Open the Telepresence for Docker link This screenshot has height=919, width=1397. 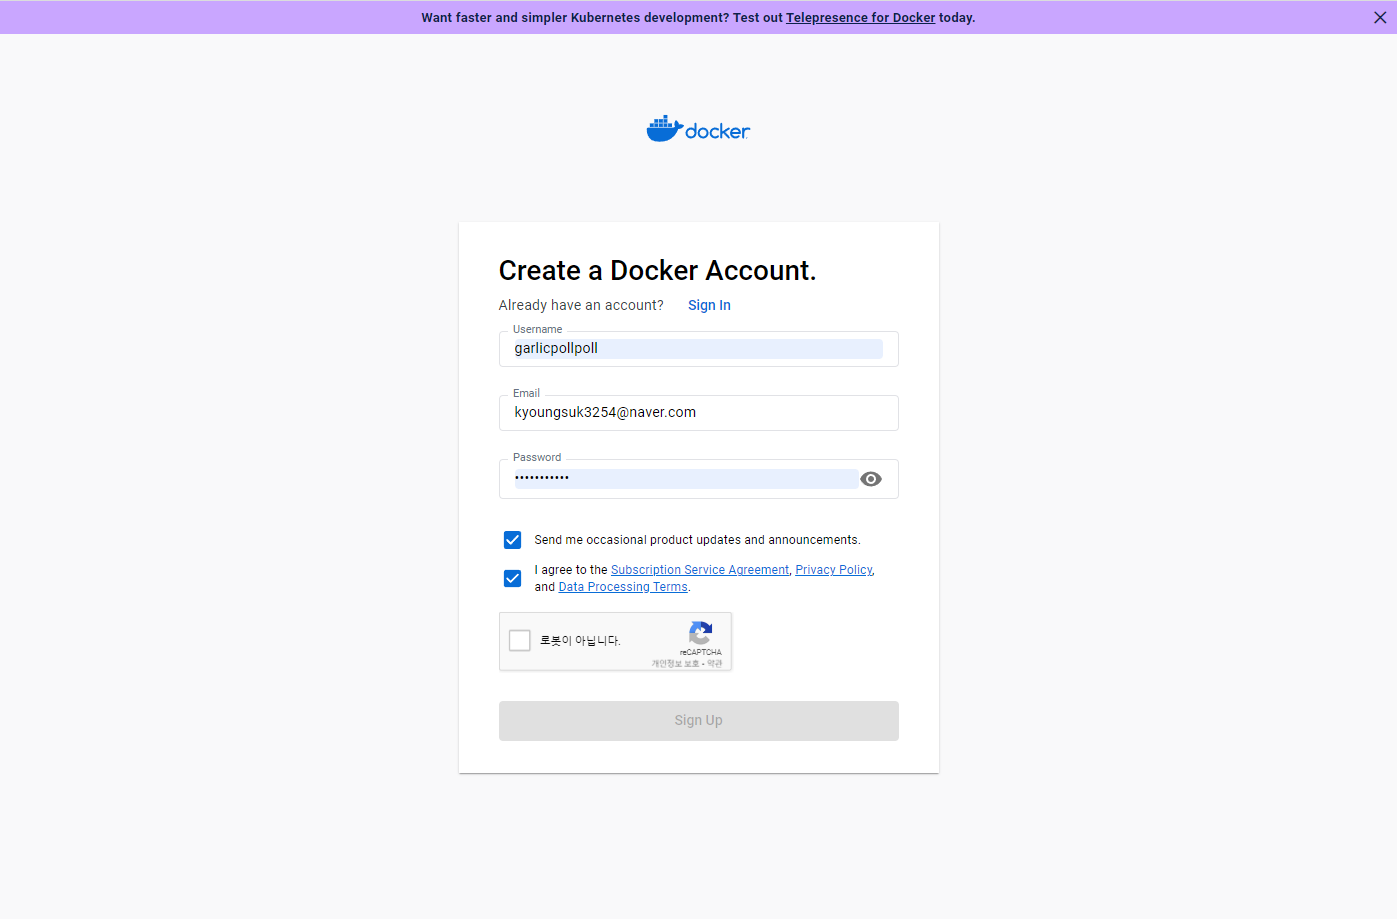click(x=860, y=17)
